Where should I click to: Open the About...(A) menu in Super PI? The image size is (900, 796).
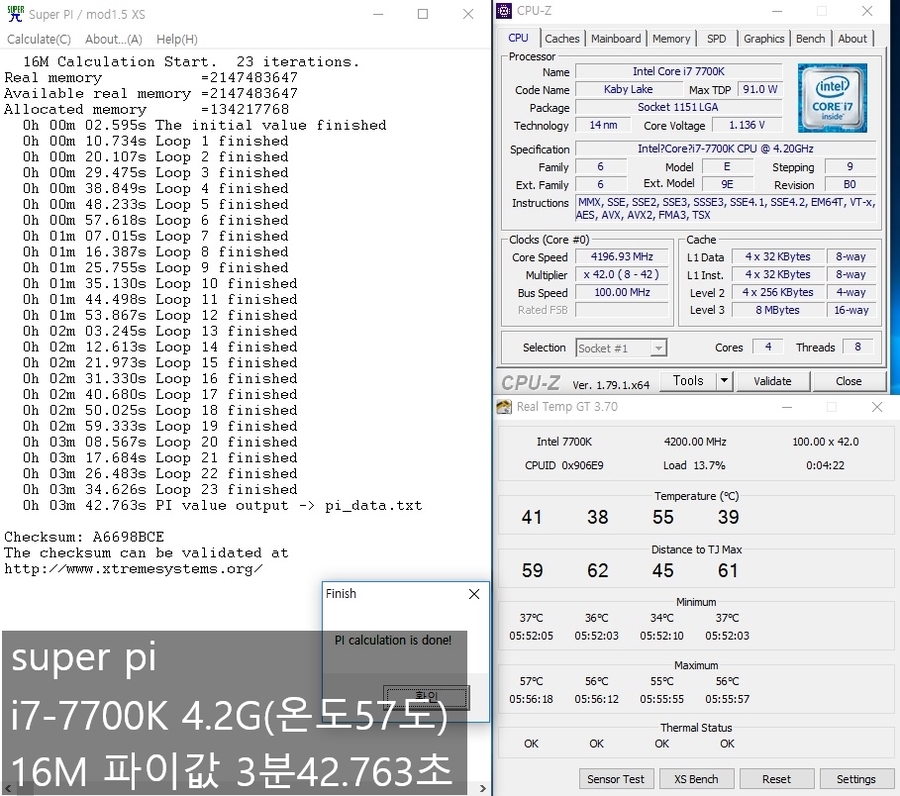[114, 39]
